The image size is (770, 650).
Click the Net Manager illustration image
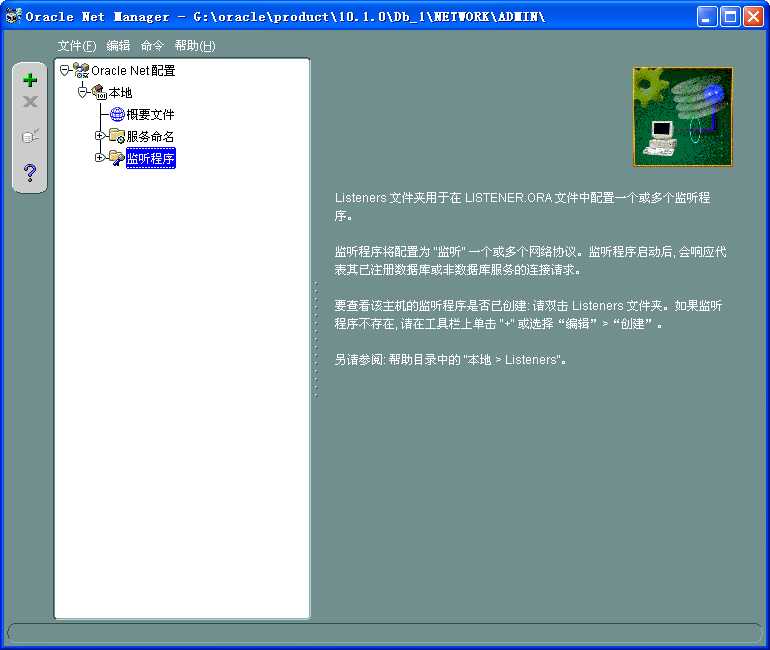(x=683, y=117)
